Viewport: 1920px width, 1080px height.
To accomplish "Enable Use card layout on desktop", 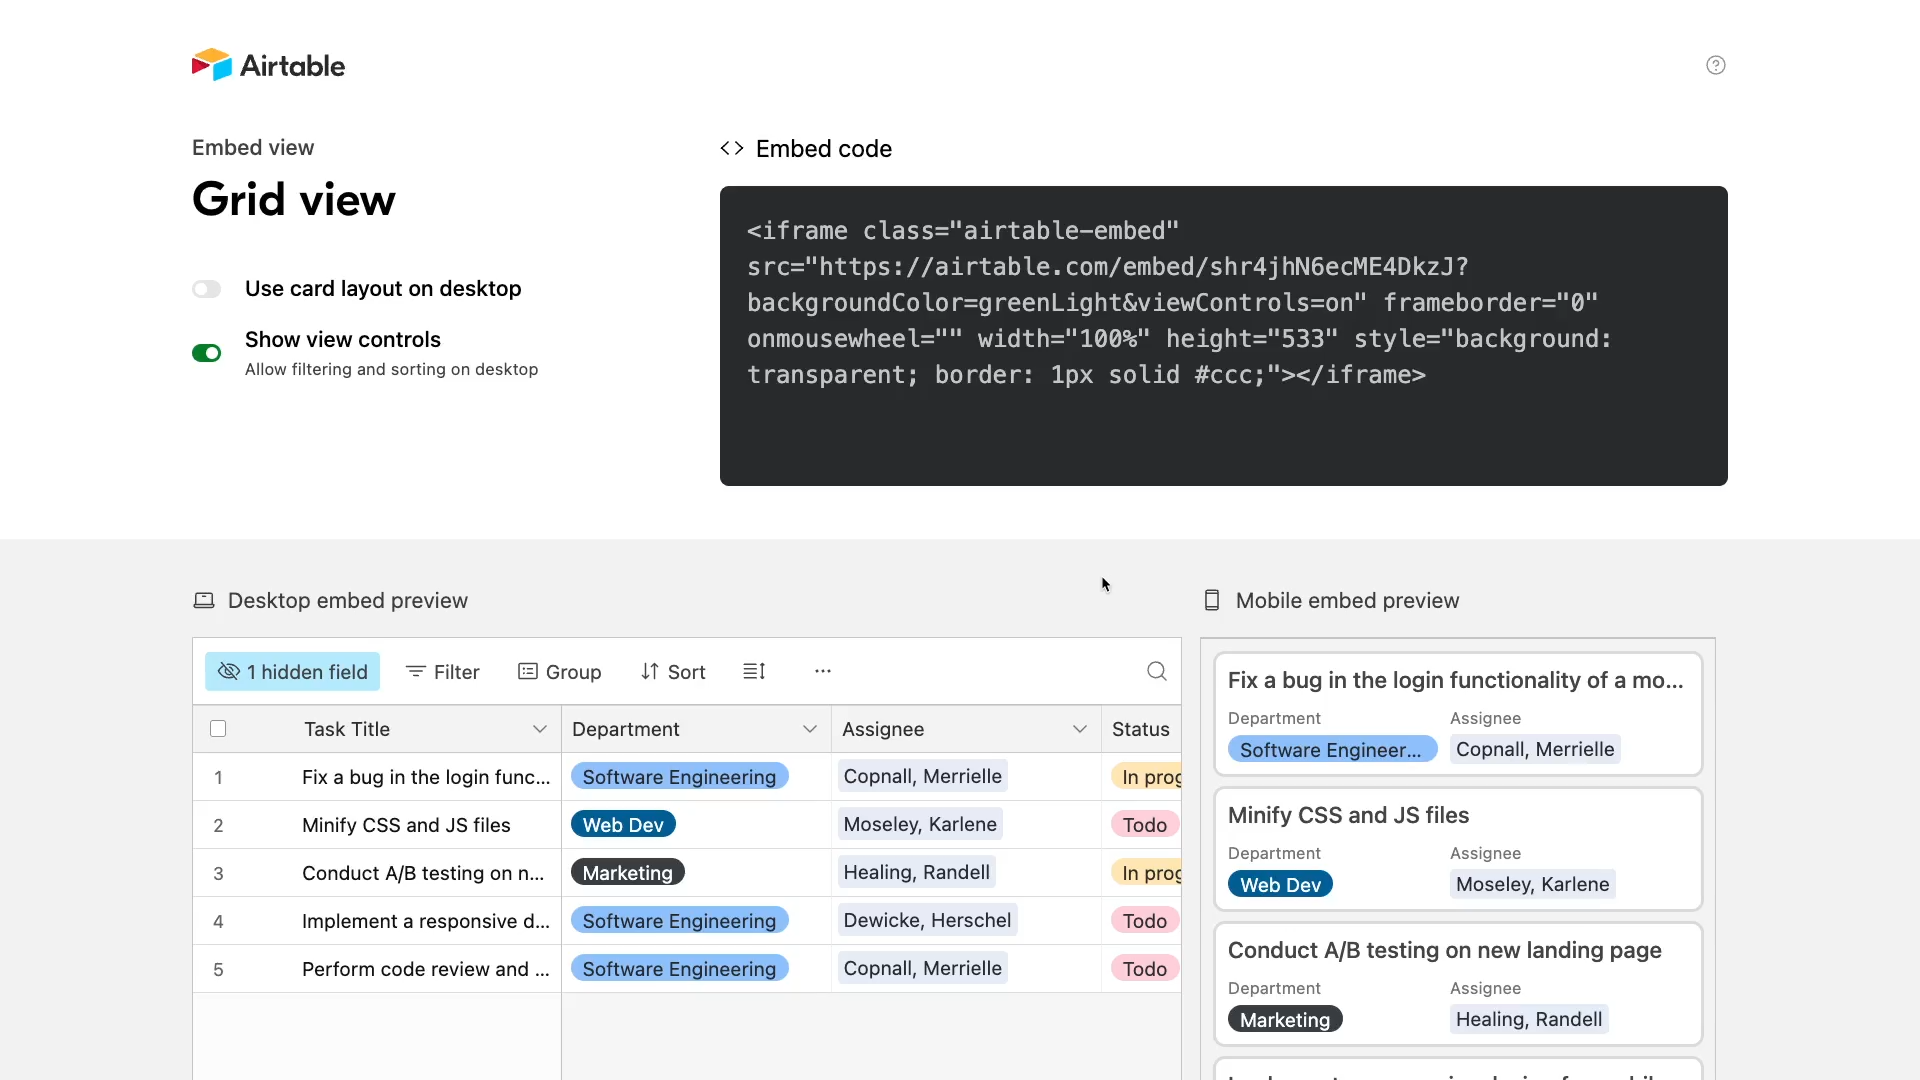I will pos(207,289).
